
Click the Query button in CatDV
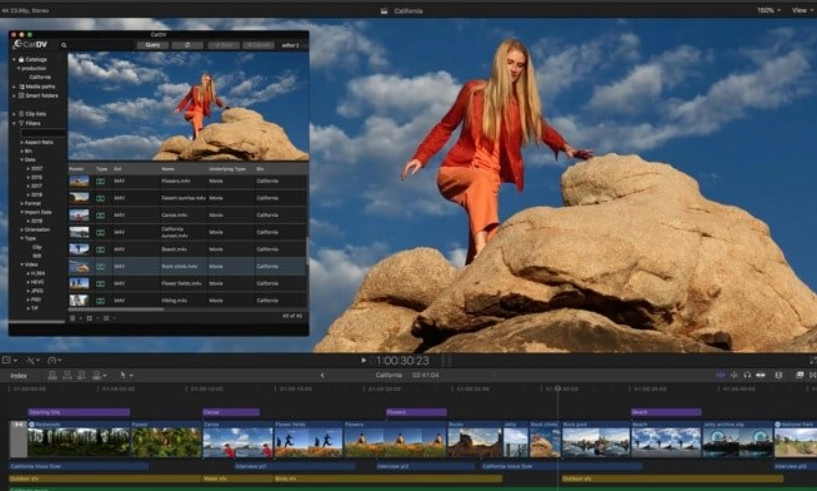click(153, 45)
